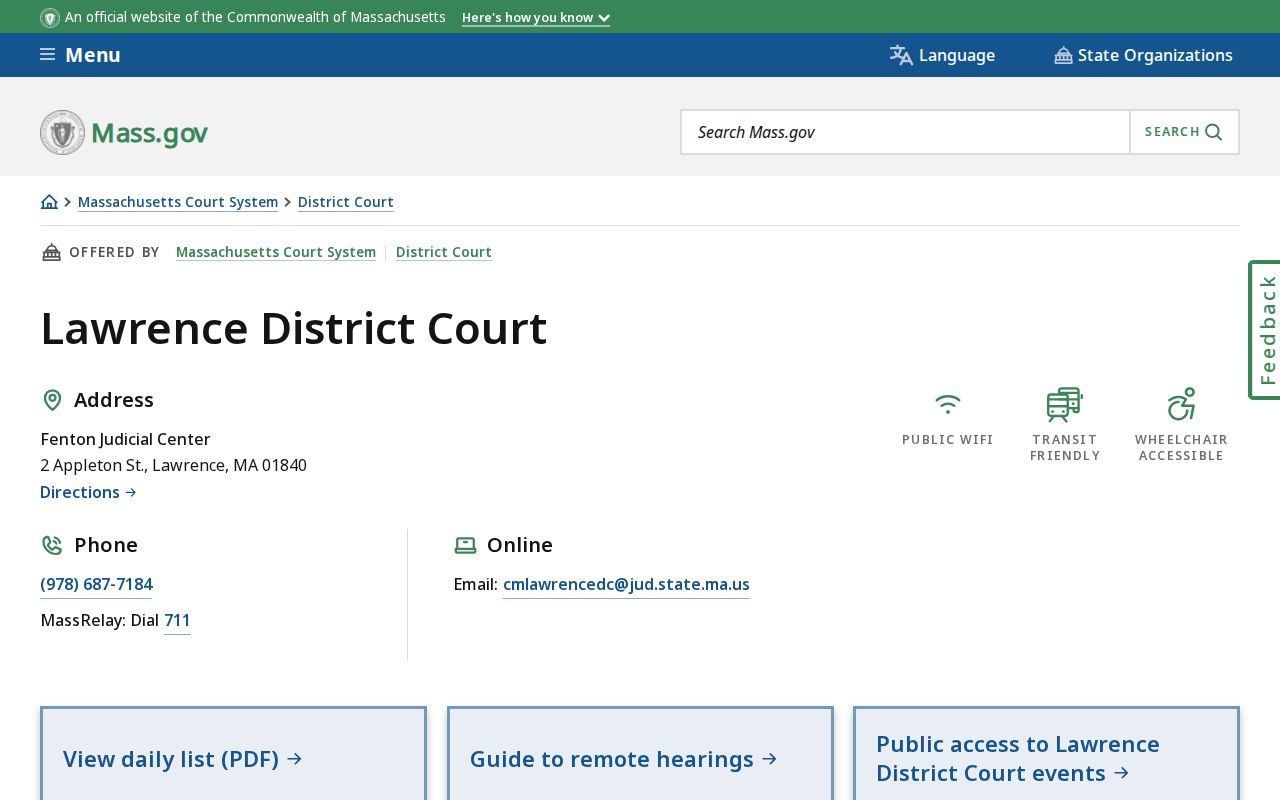Click the Phone handset icon
1280x800 pixels.
pyautogui.click(x=52, y=545)
